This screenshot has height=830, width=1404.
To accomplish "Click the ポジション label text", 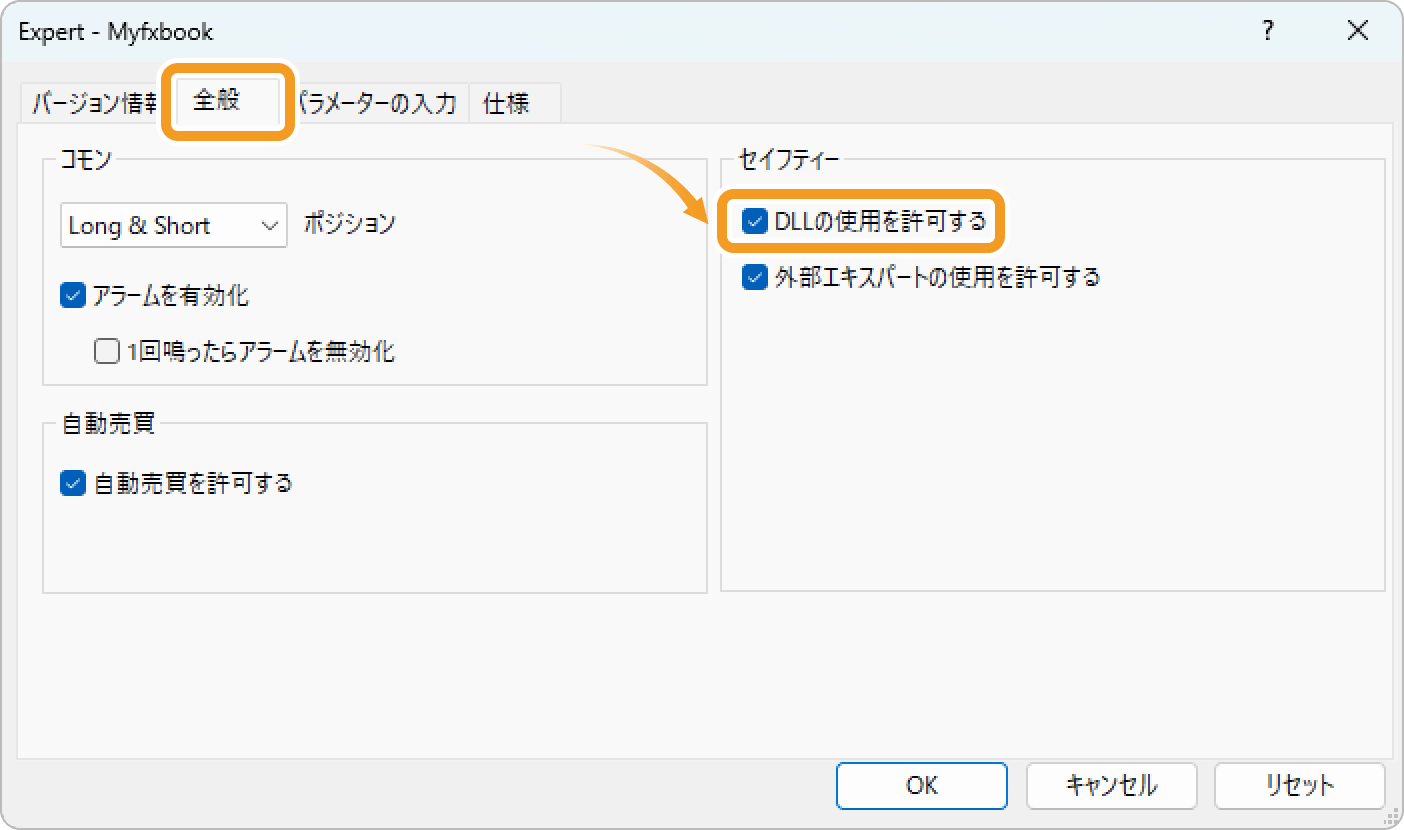I will point(350,224).
